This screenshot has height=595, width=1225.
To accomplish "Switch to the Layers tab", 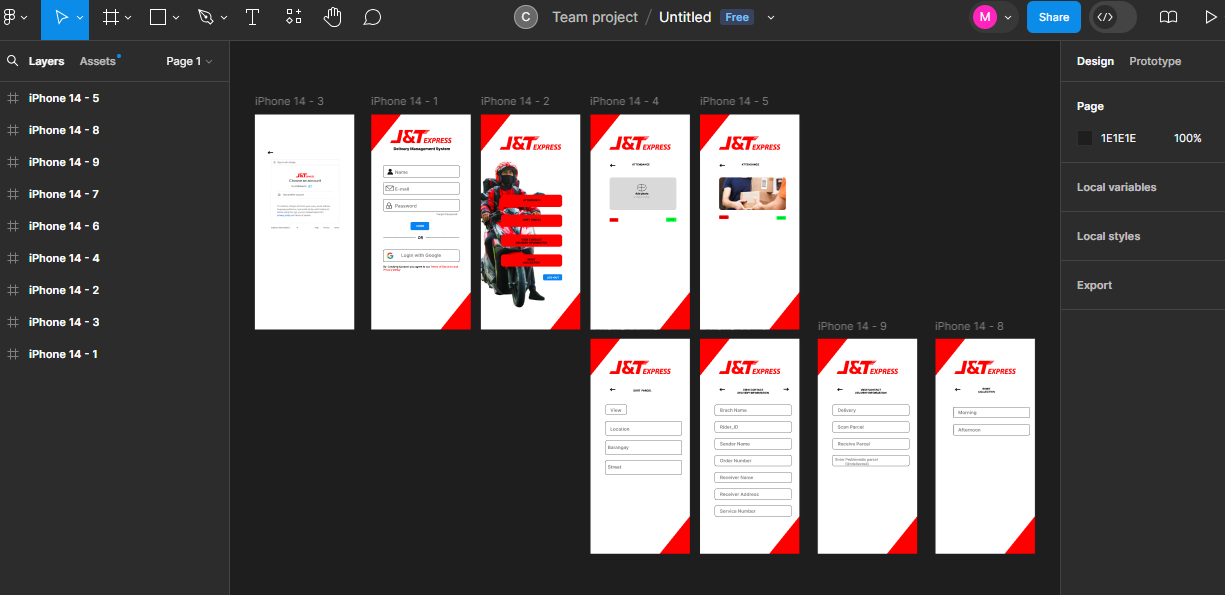I will [x=46, y=61].
